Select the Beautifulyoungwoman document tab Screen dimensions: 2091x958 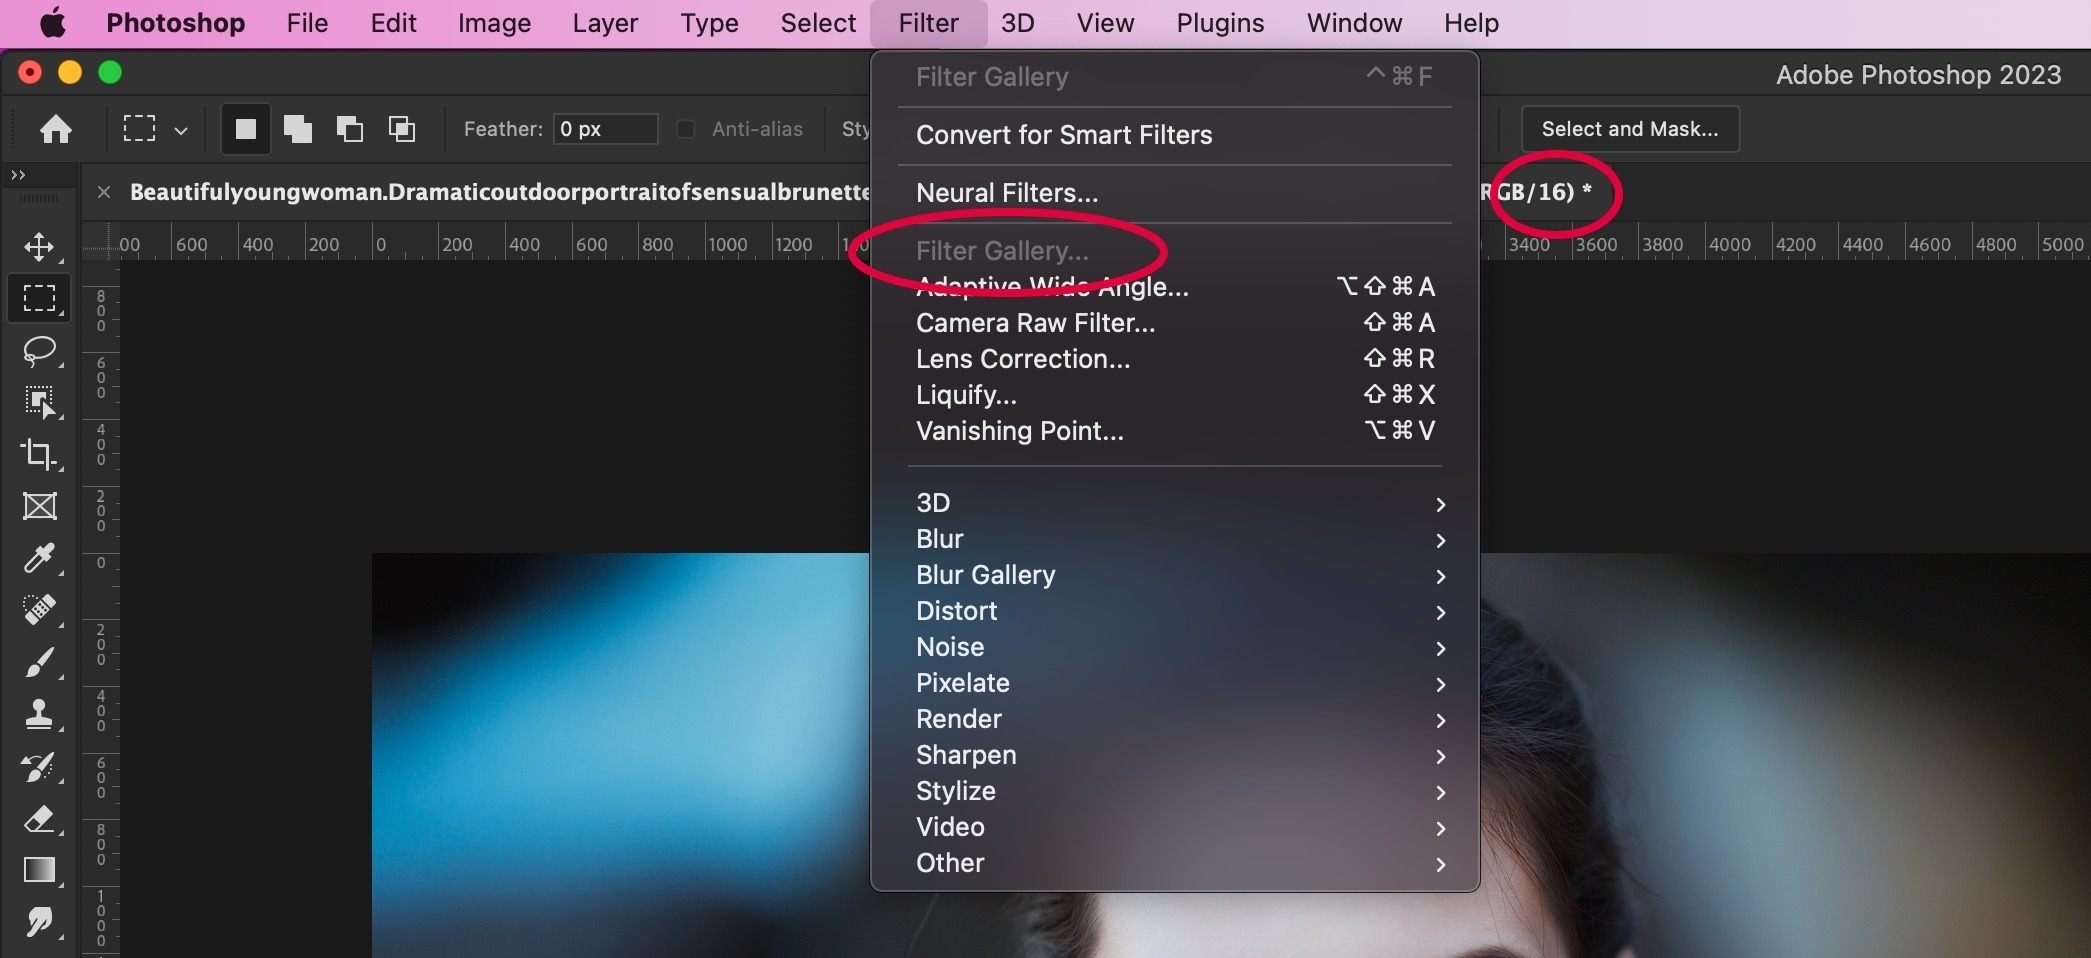pos(500,192)
